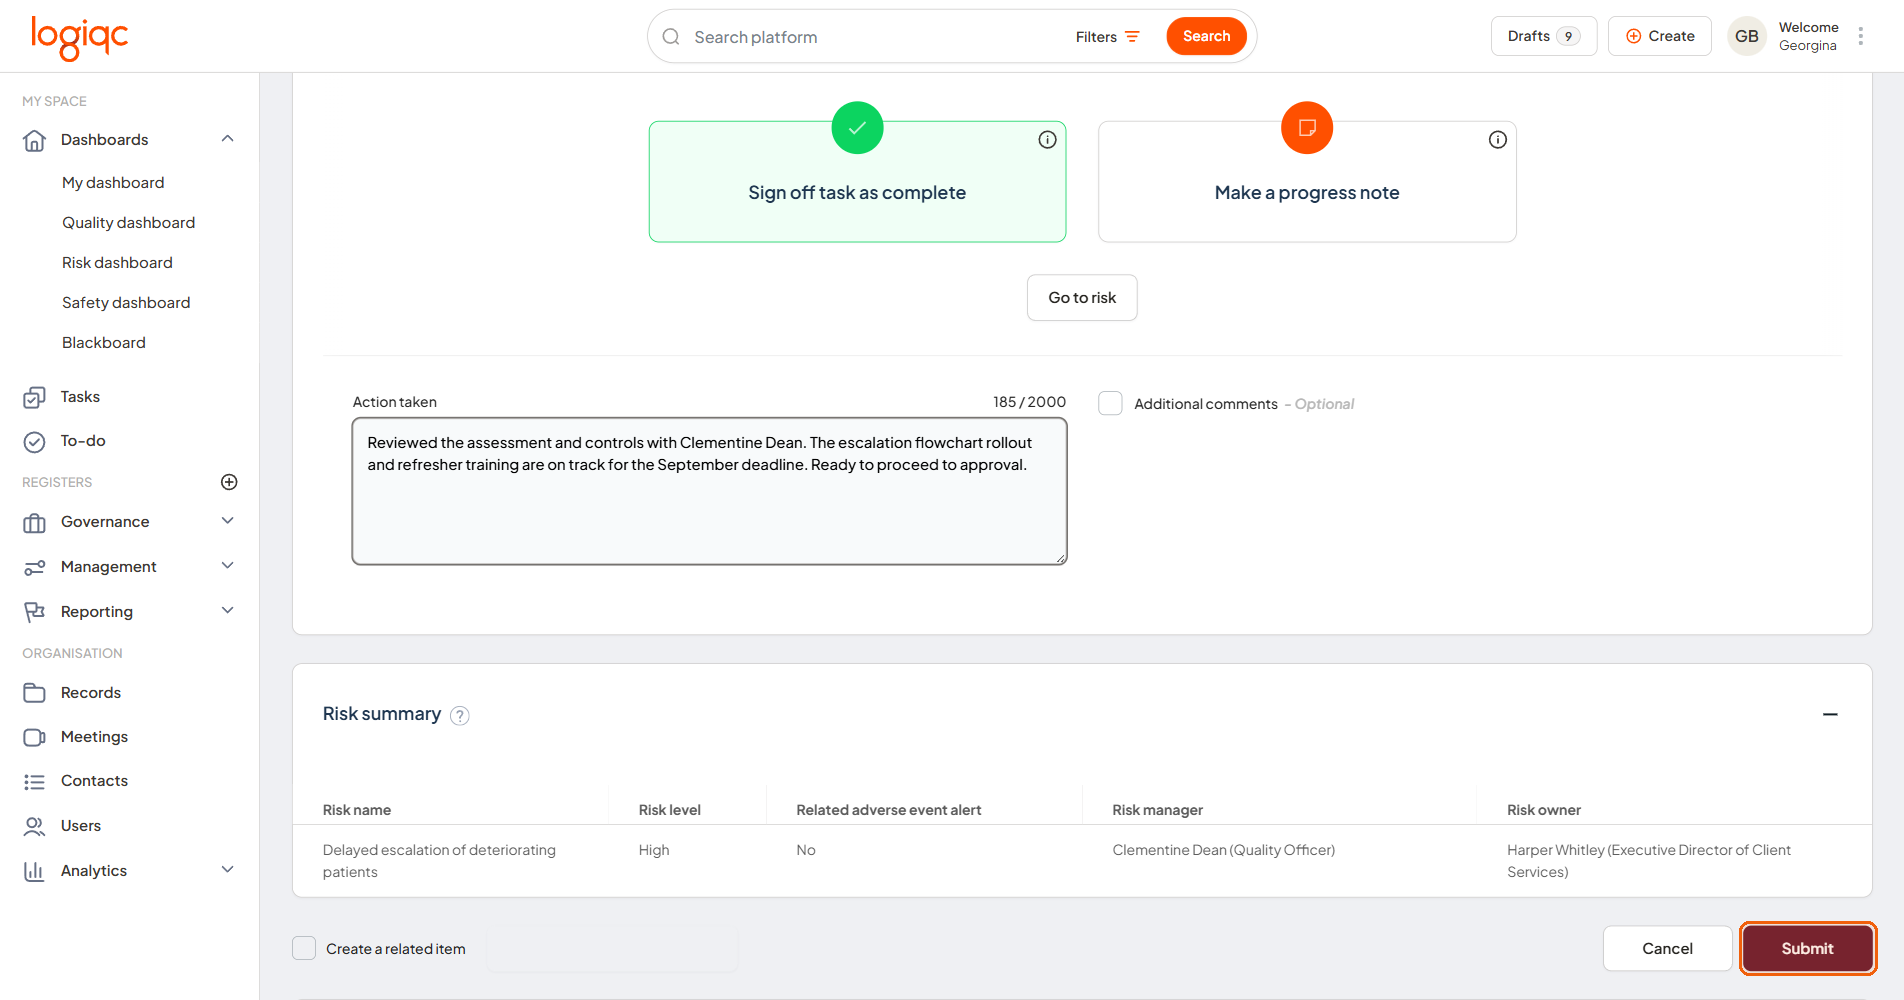This screenshot has width=1904, height=1000.
Task: Open the Drafts list
Action: click(x=1543, y=36)
